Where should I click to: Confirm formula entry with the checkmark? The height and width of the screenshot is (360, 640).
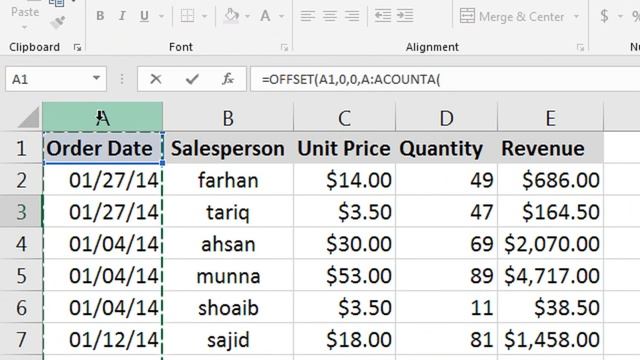click(x=192, y=79)
